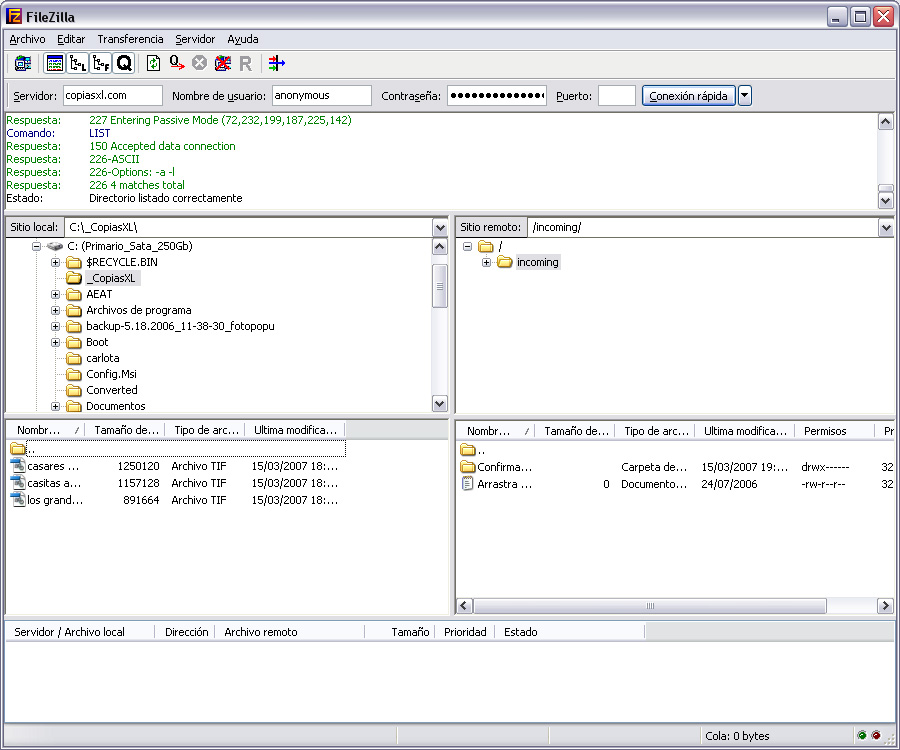Expand the $RECYCLE.BIN folder node
Screen dimensions: 900x750
click(x=56, y=262)
